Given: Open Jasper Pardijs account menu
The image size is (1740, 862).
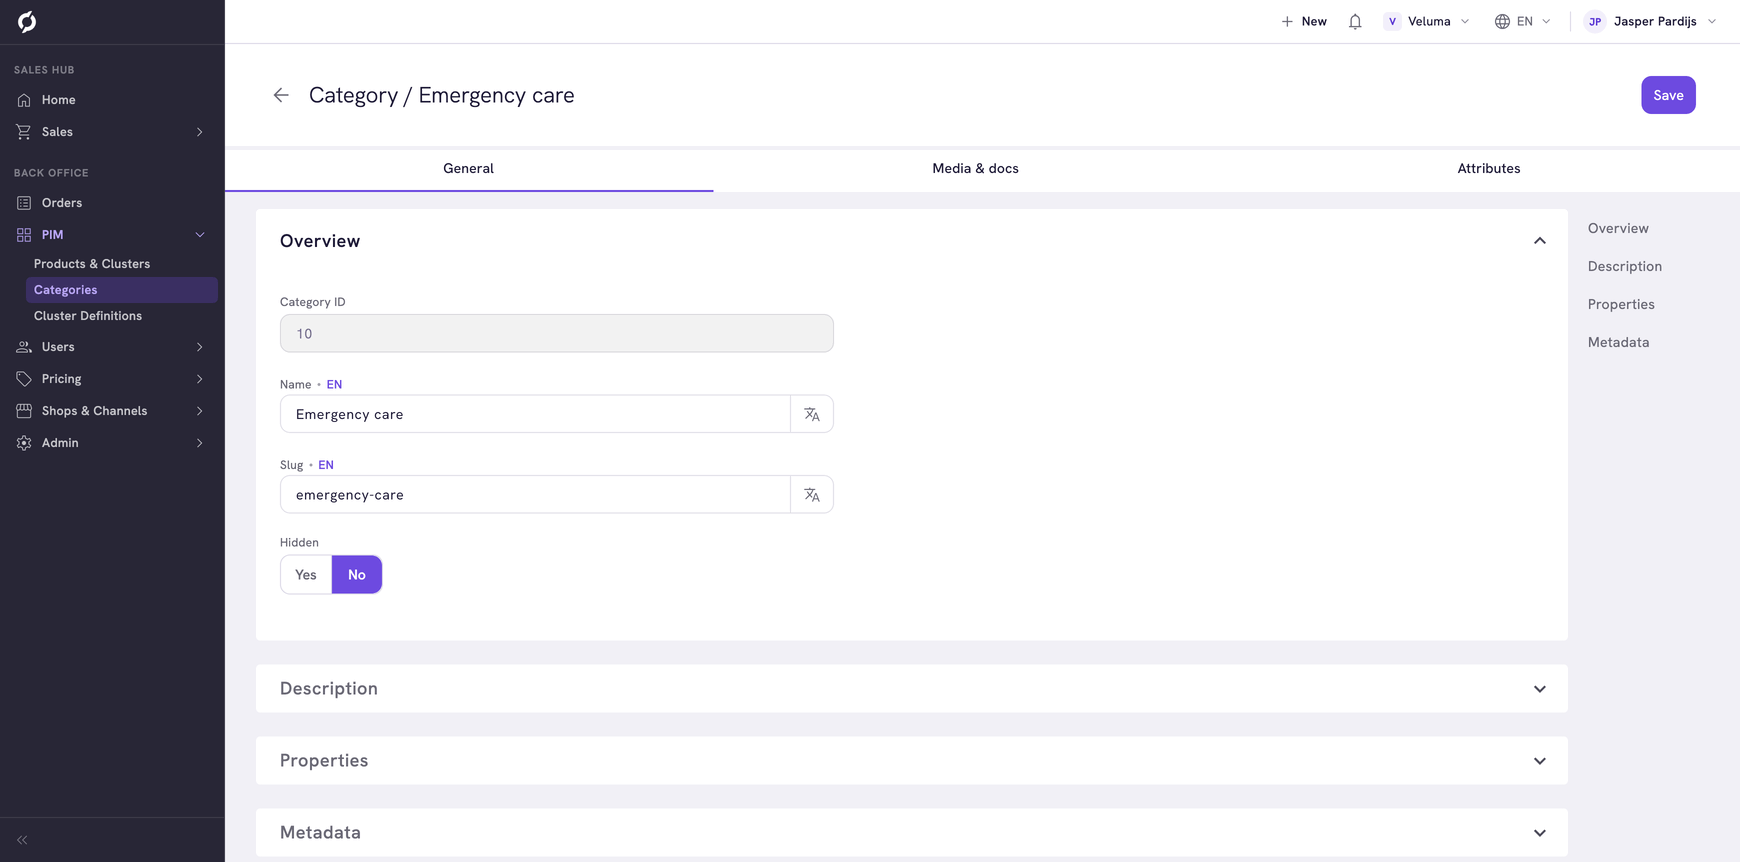Looking at the screenshot, I should pyautogui.click(x=1651, y=21).
